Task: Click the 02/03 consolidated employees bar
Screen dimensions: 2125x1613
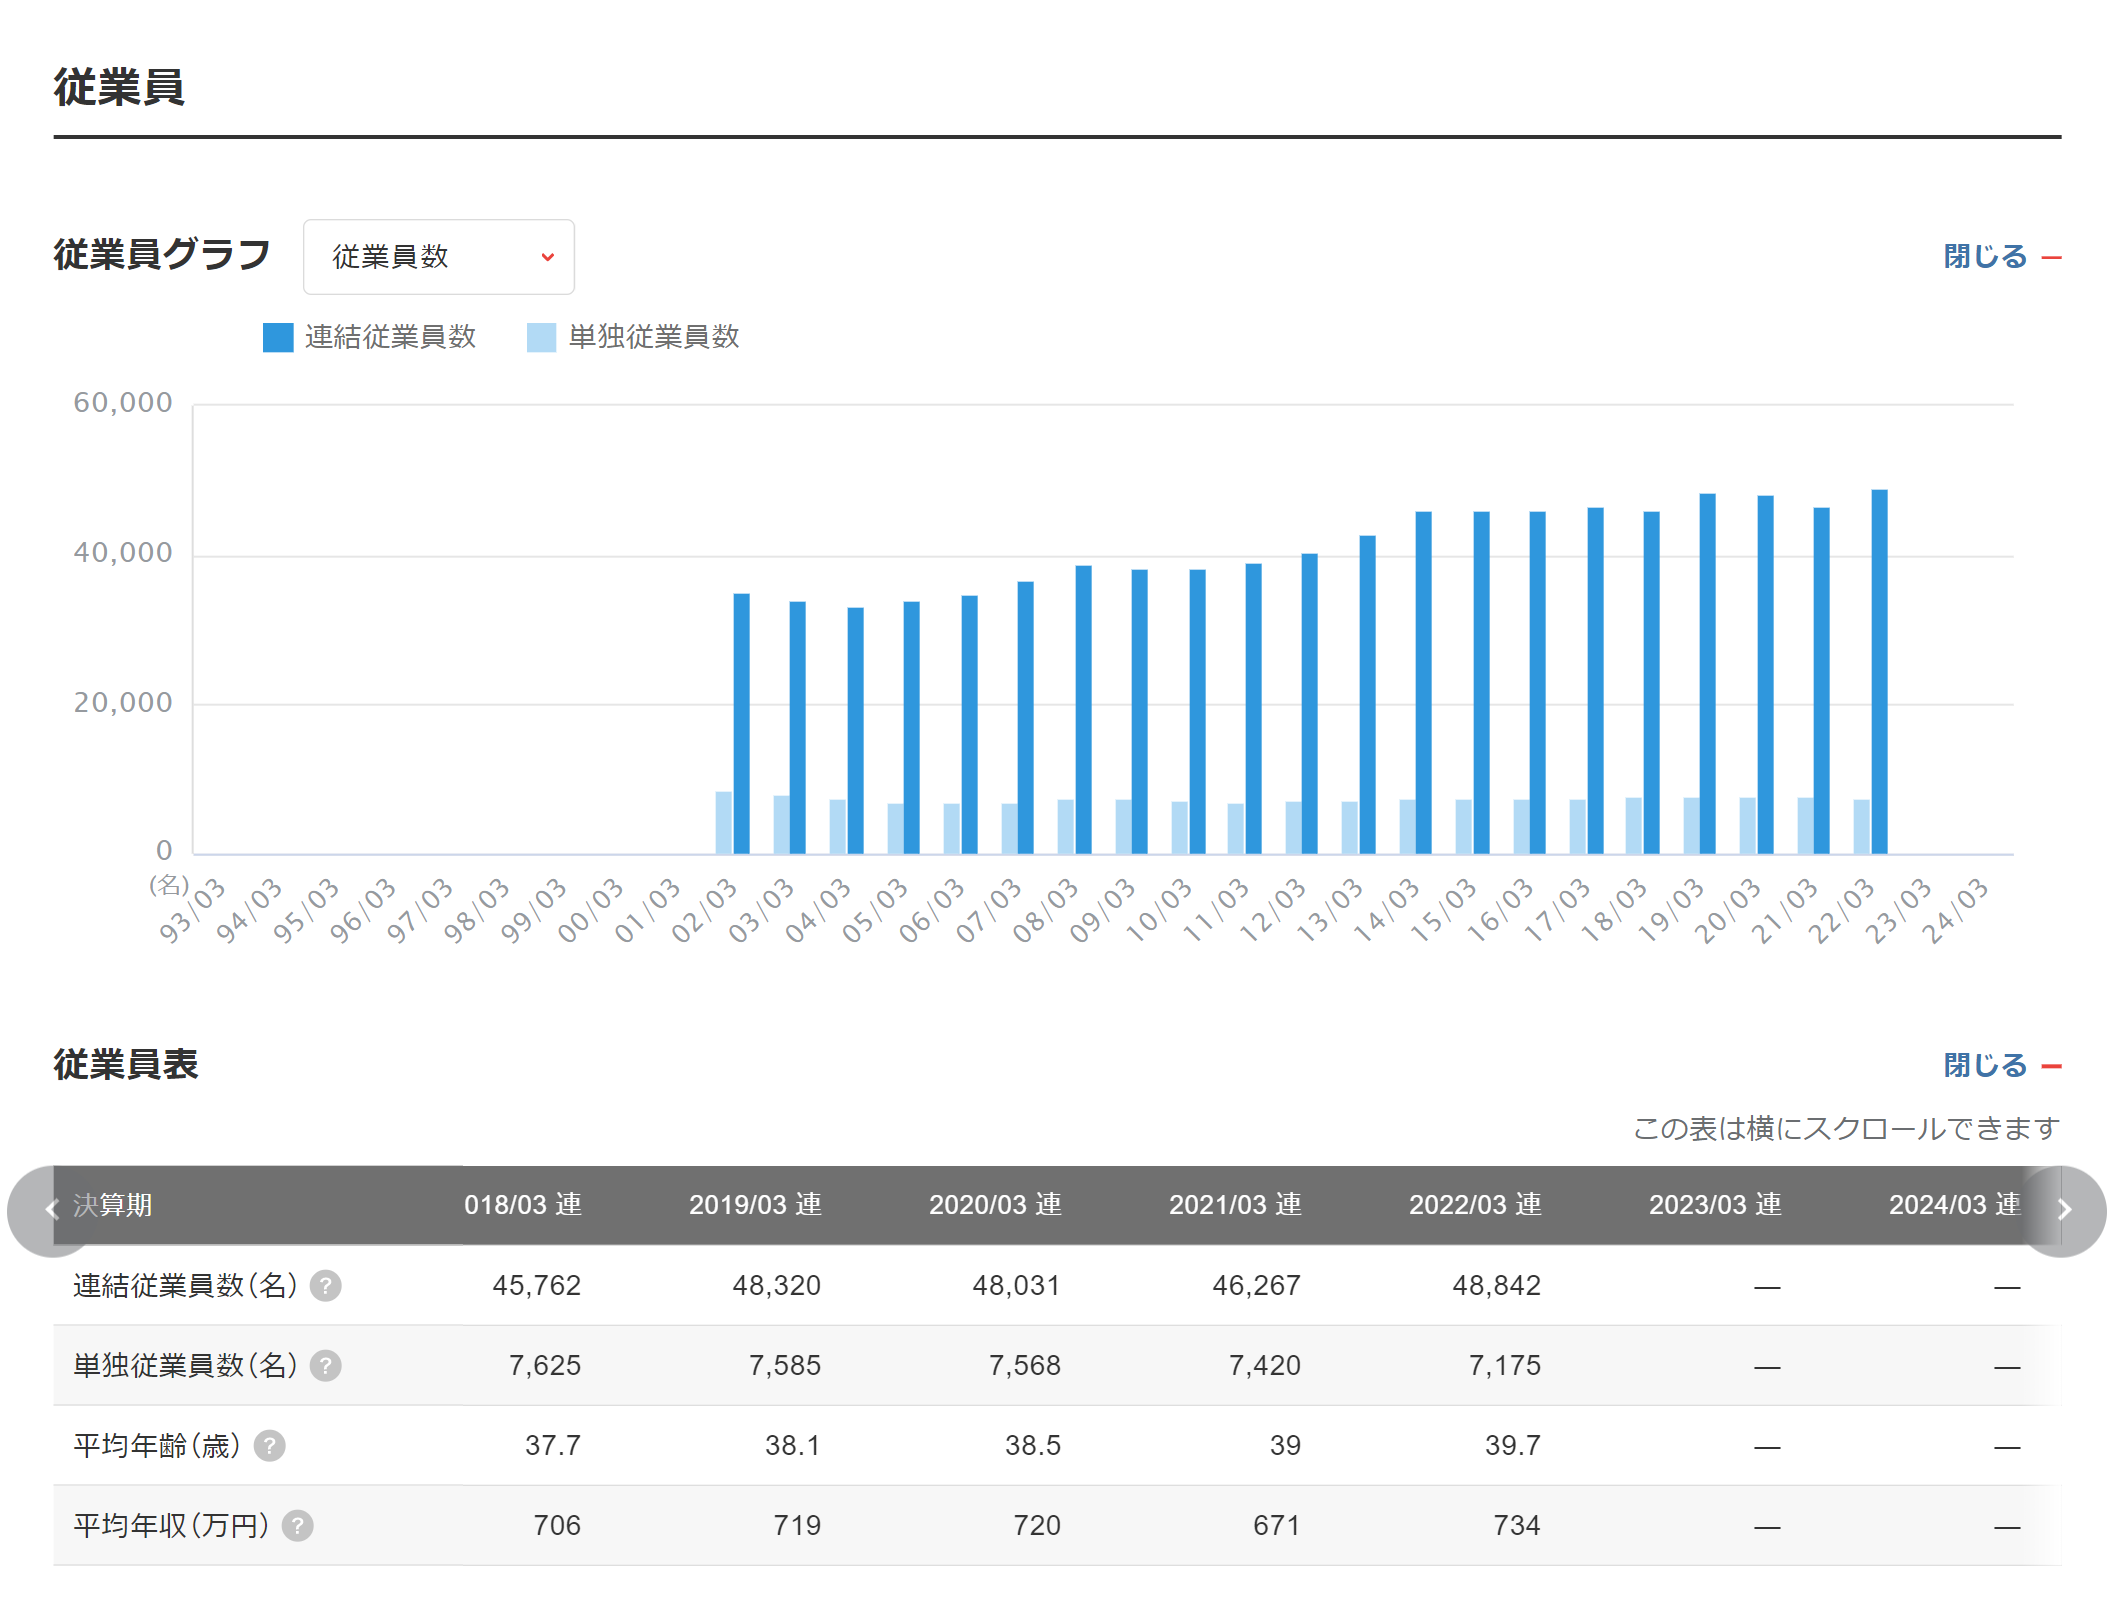Action: [741, 724]
